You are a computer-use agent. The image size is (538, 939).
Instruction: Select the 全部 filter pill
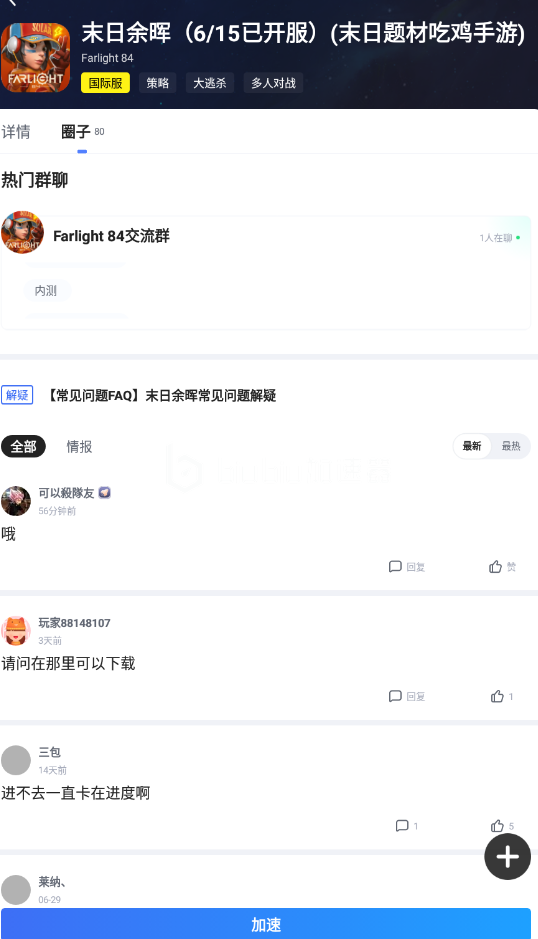click(x=23, y=446)
